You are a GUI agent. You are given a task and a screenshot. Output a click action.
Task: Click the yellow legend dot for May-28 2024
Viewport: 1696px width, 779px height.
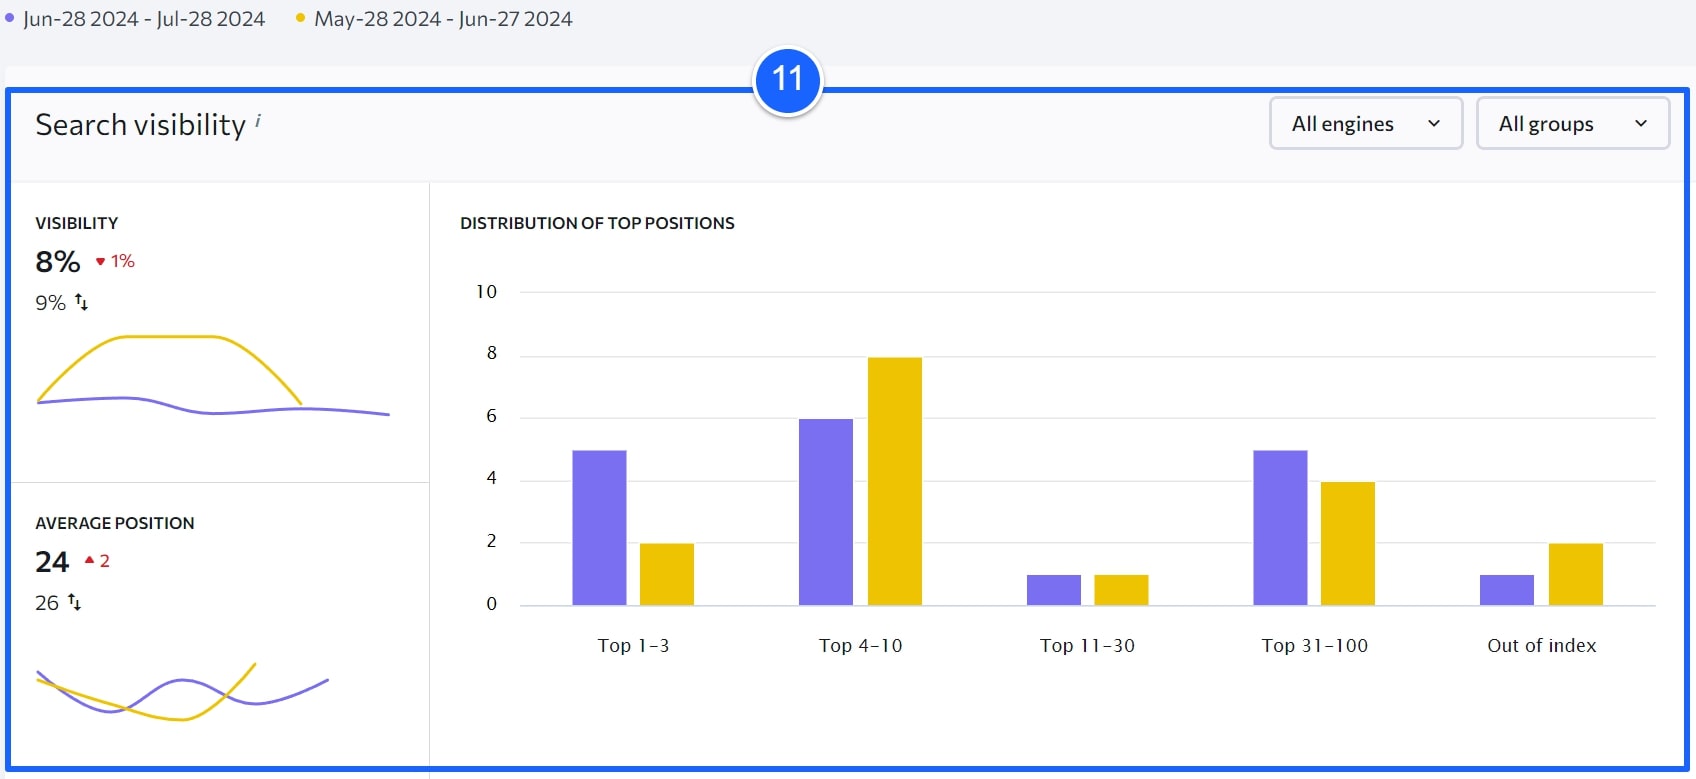(x=300, y=18)
